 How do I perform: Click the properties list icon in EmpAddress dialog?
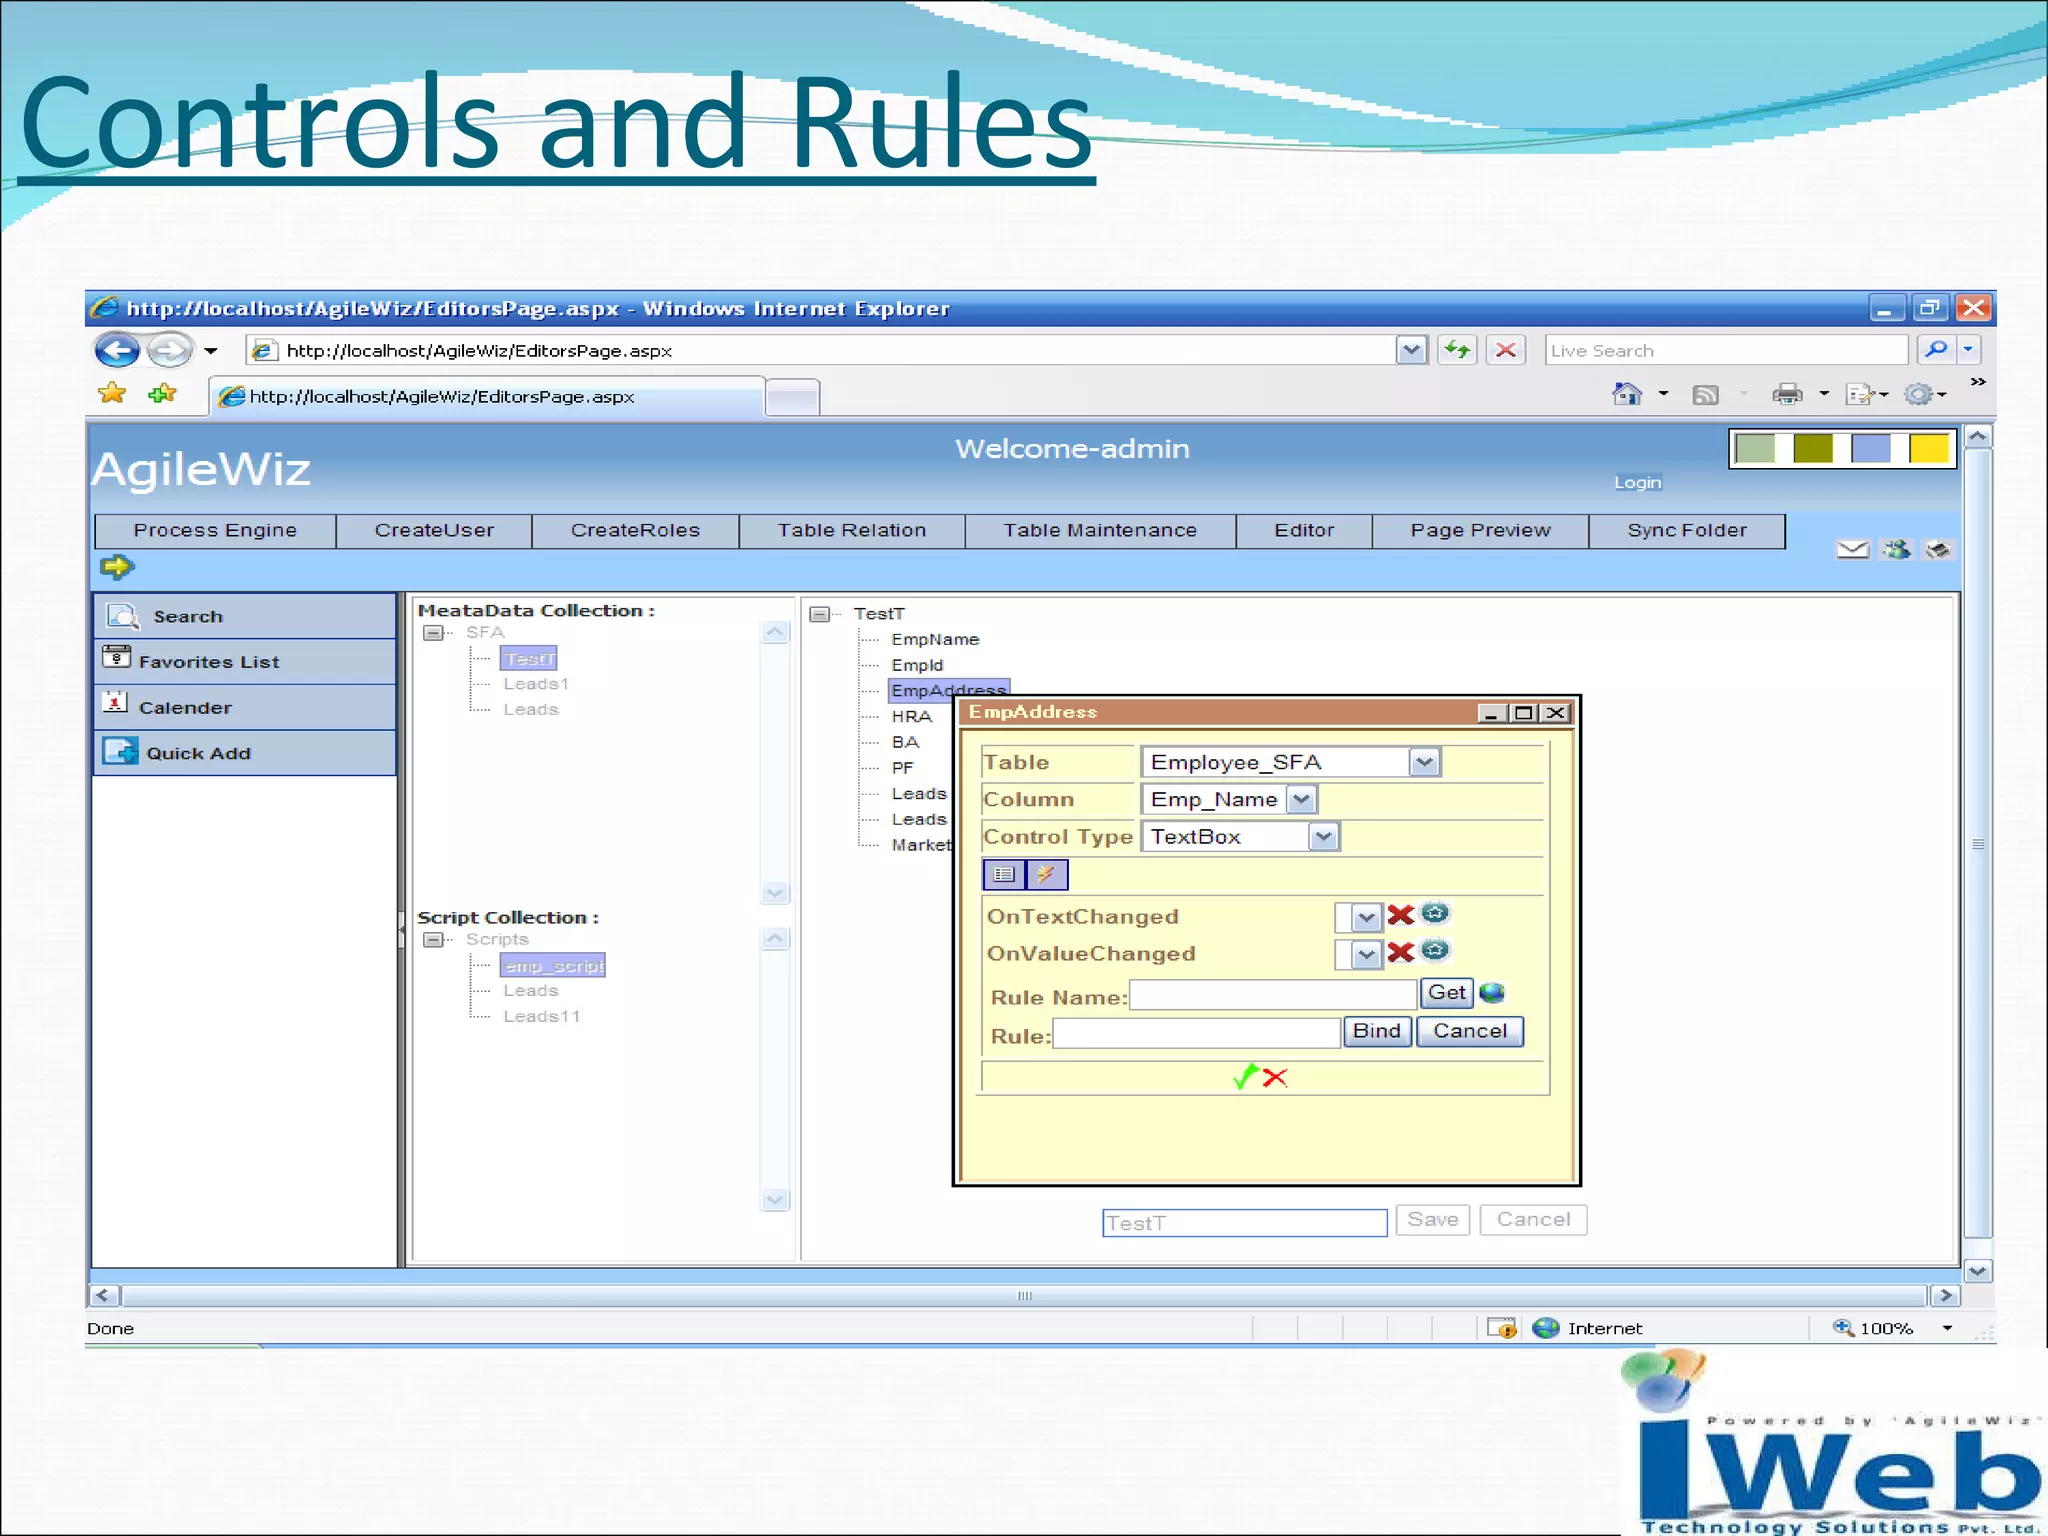1004,875
